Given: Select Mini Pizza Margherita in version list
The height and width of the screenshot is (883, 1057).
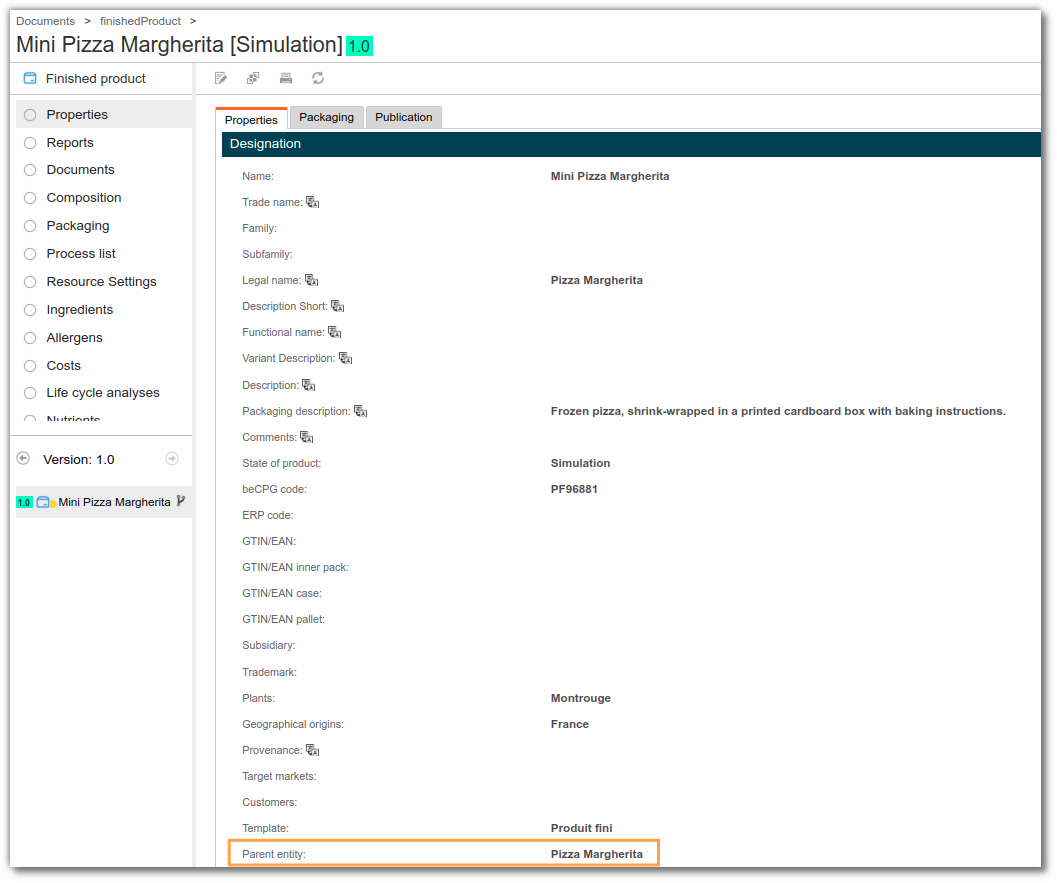Looking at the screenshot, I should pos(114,502).
